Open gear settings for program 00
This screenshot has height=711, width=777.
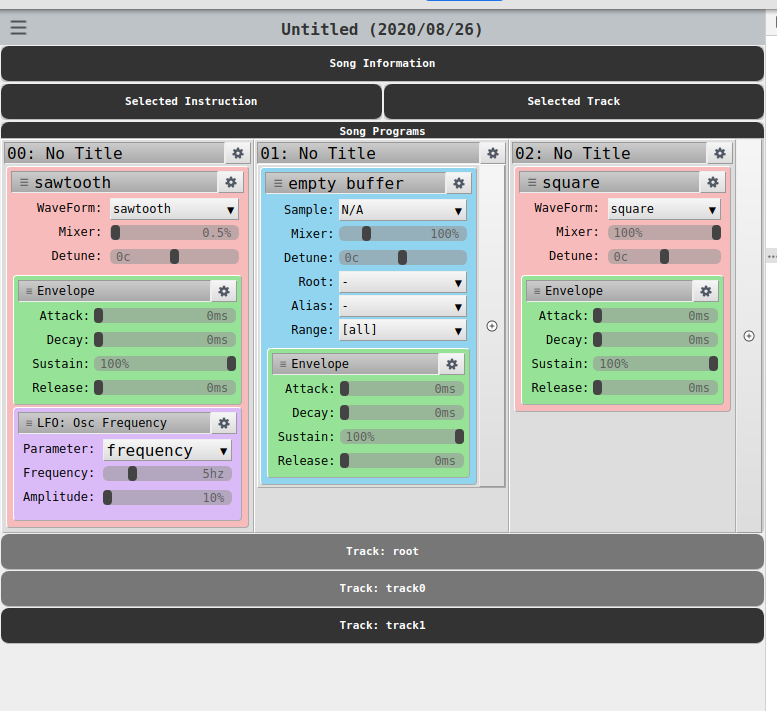coord(238,153)
